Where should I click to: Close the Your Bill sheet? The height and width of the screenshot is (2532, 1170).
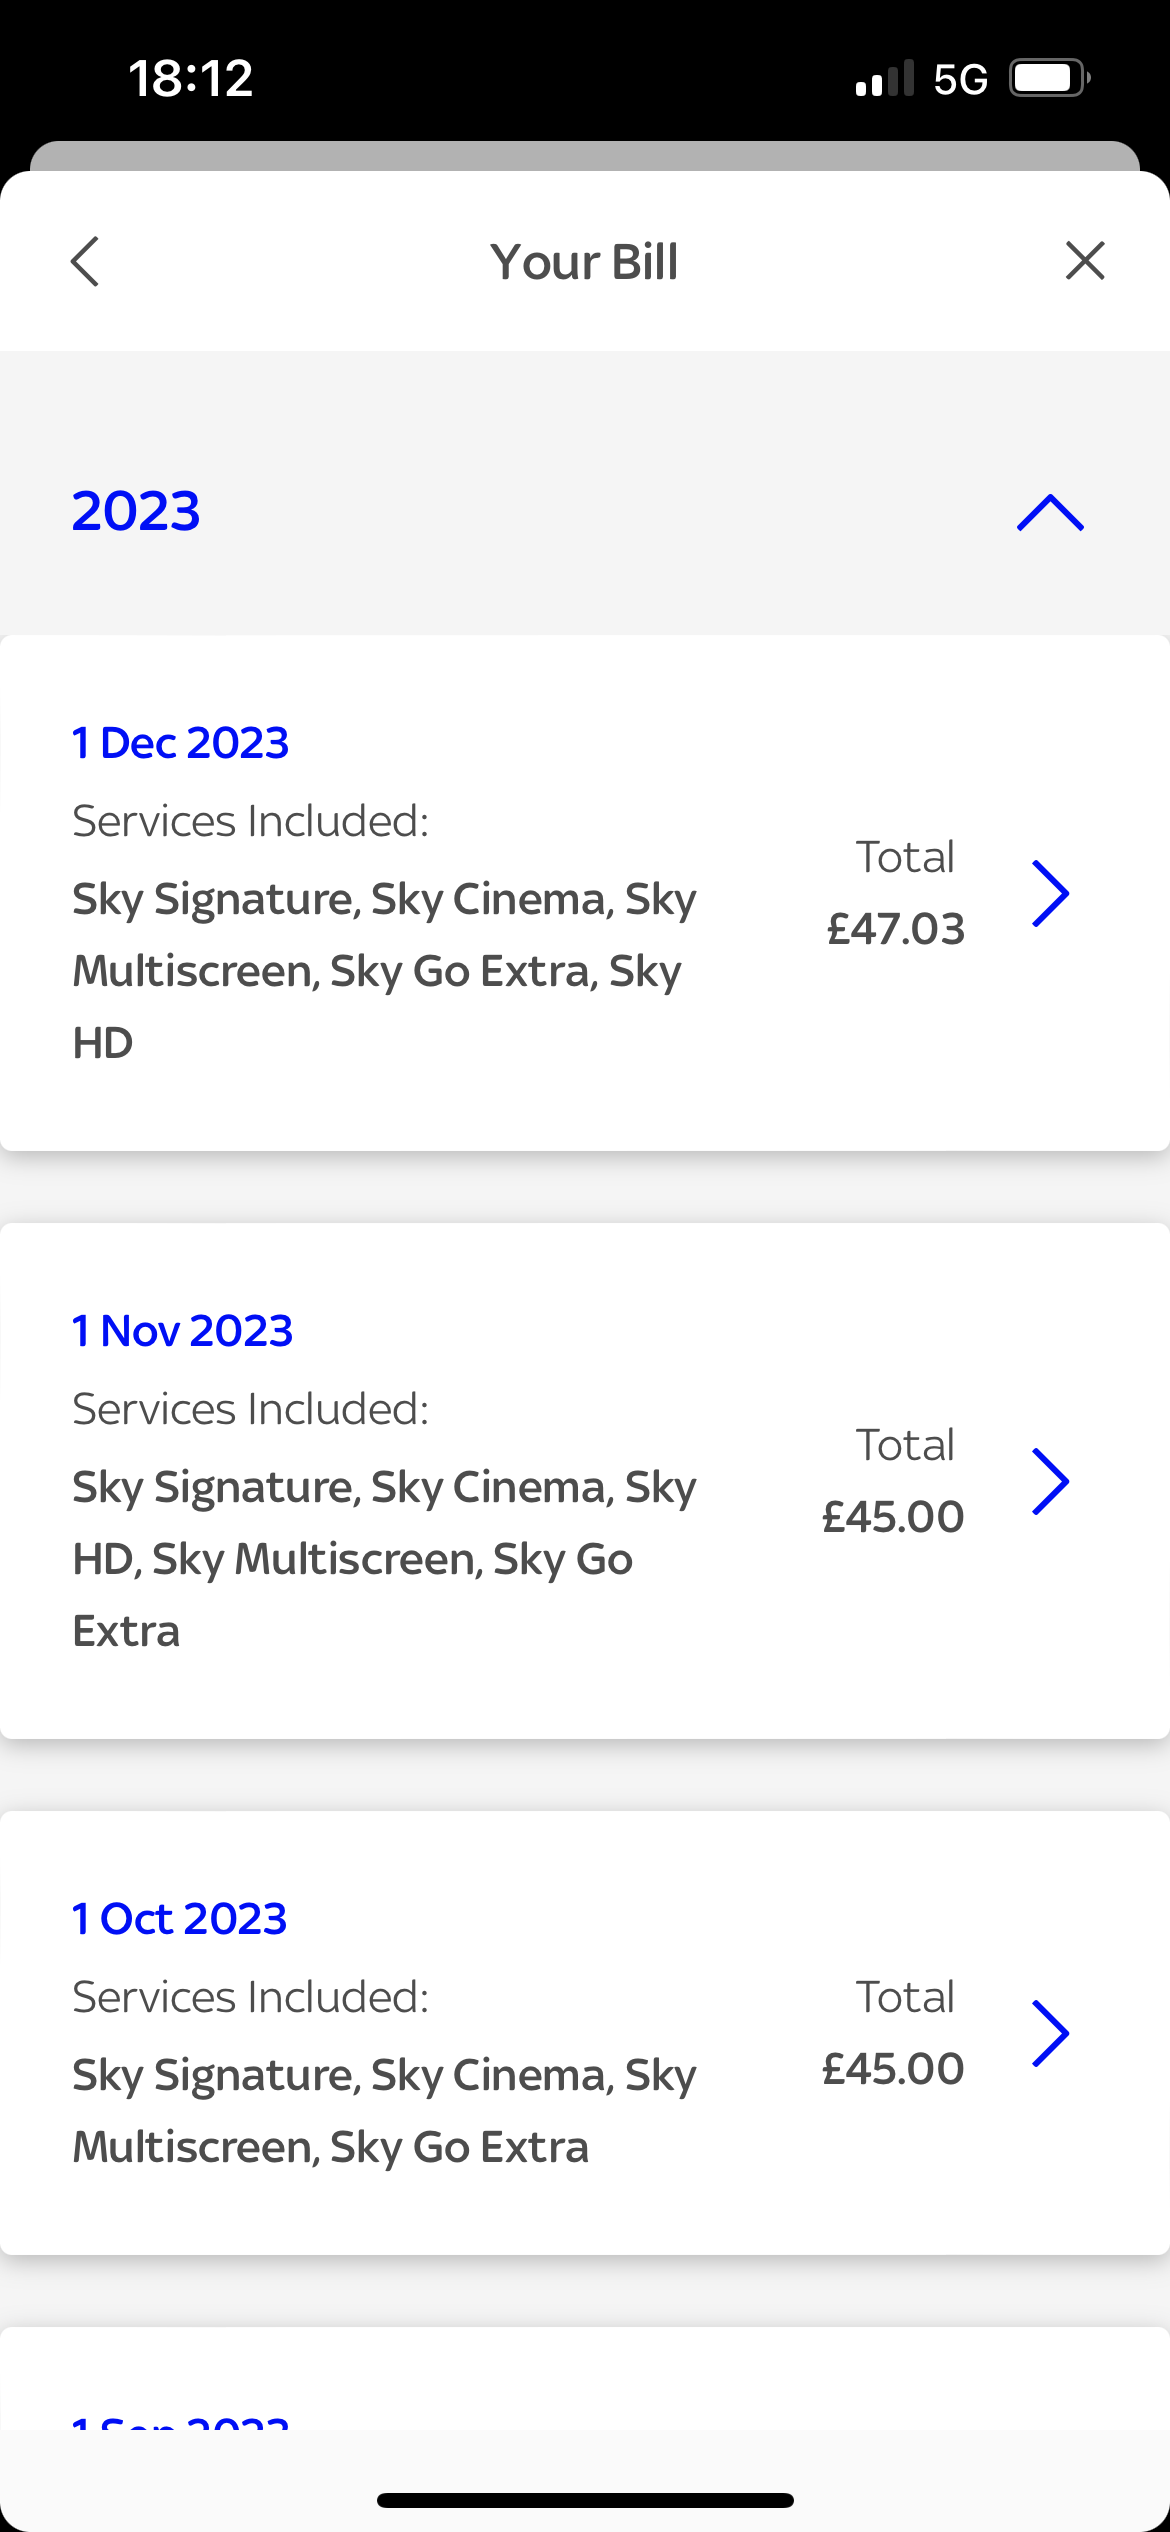click(1085, 261)
